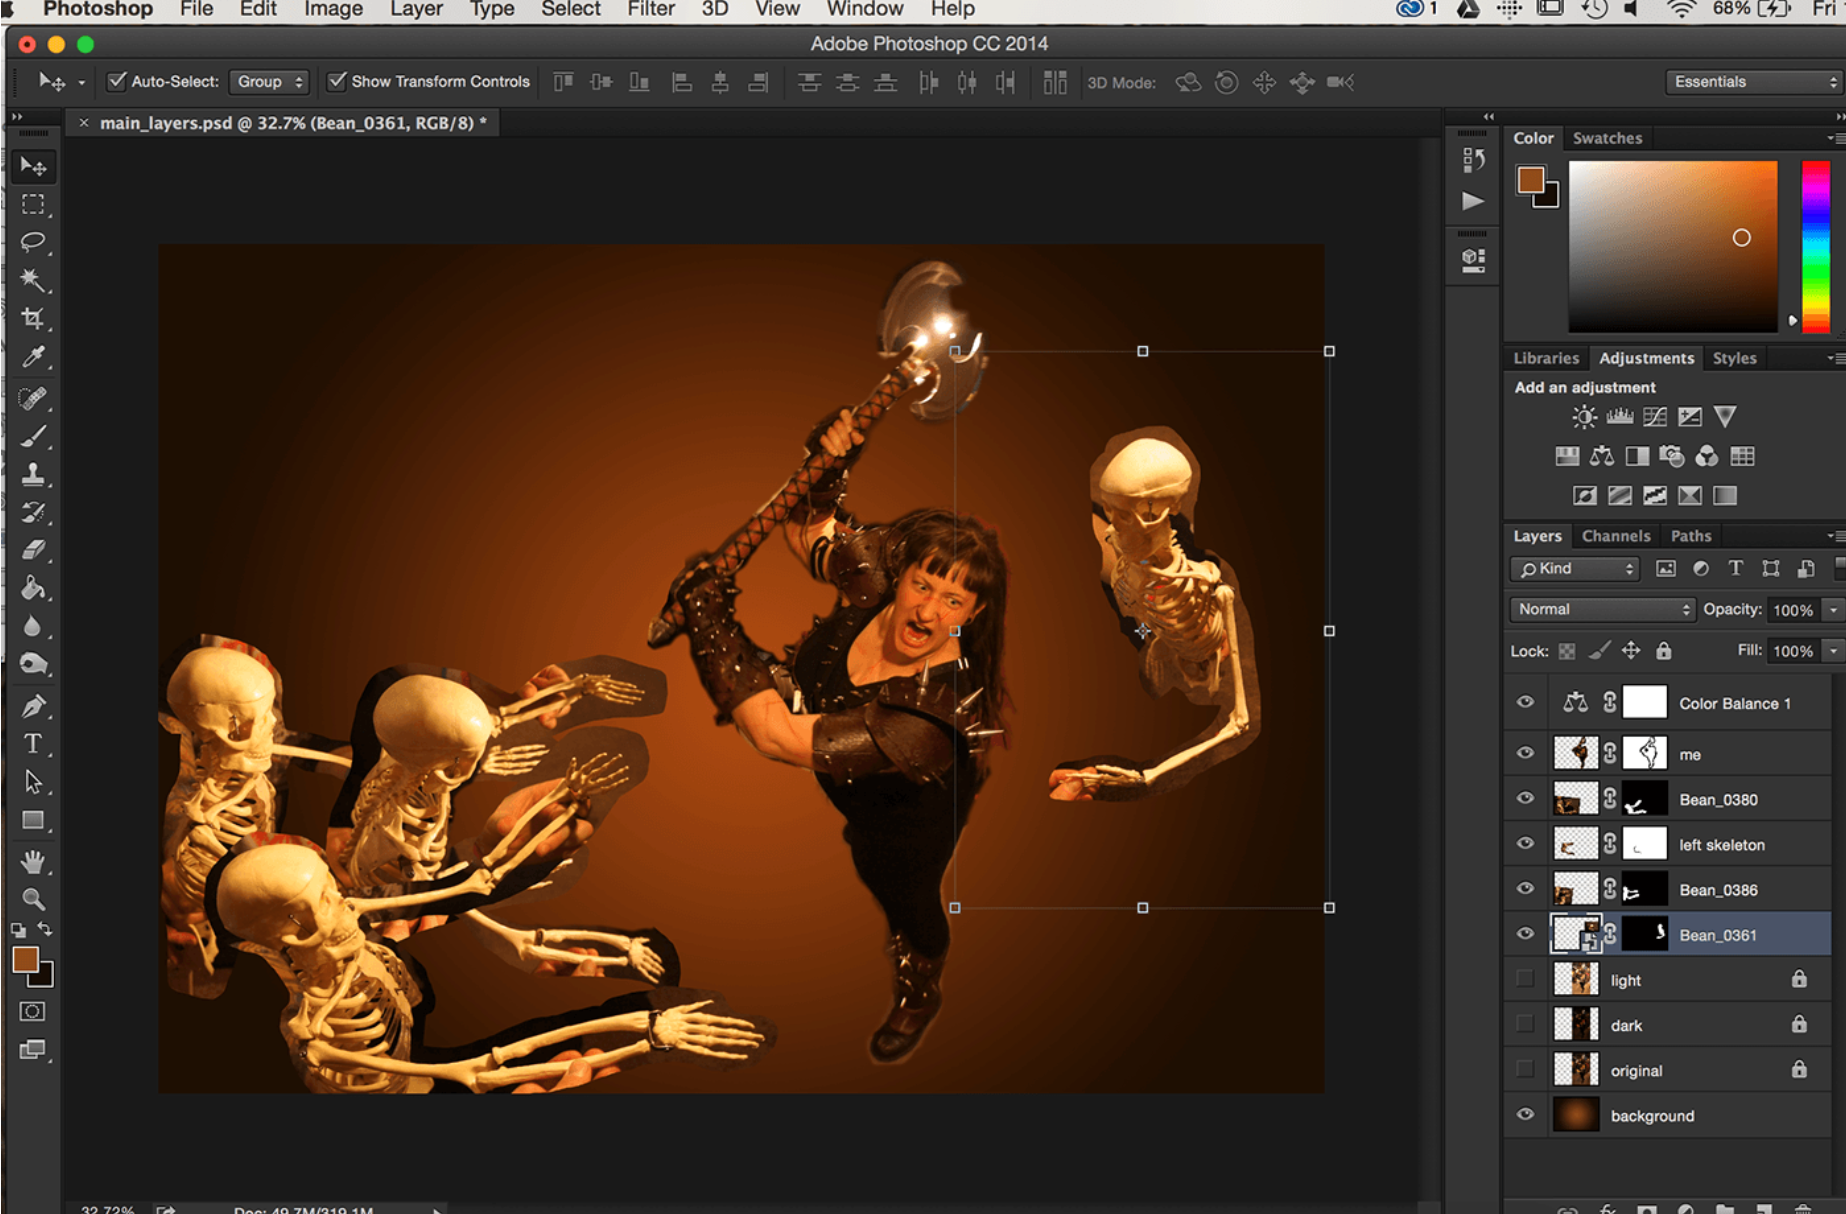Select the Lasso tool
1846x1214 pixels.
(x=33, y=242)
